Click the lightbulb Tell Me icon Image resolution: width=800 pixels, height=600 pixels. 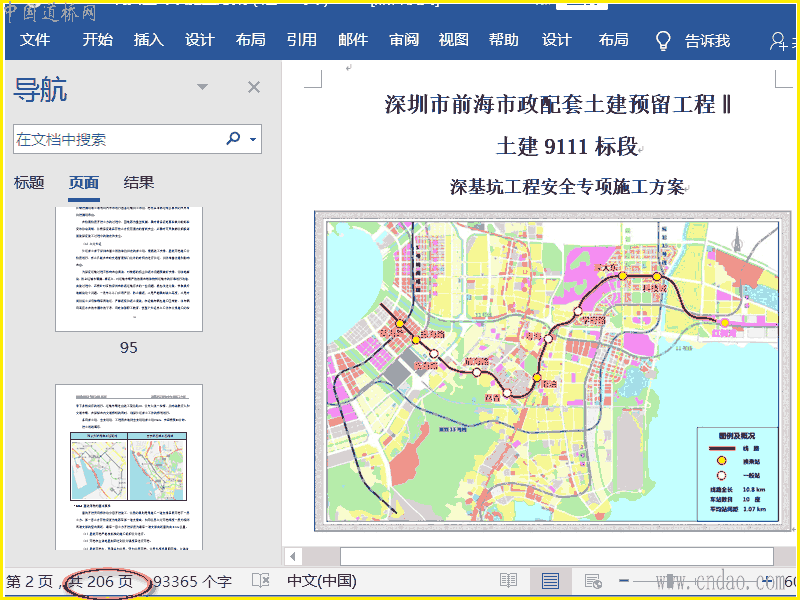(x=662, y=40)
